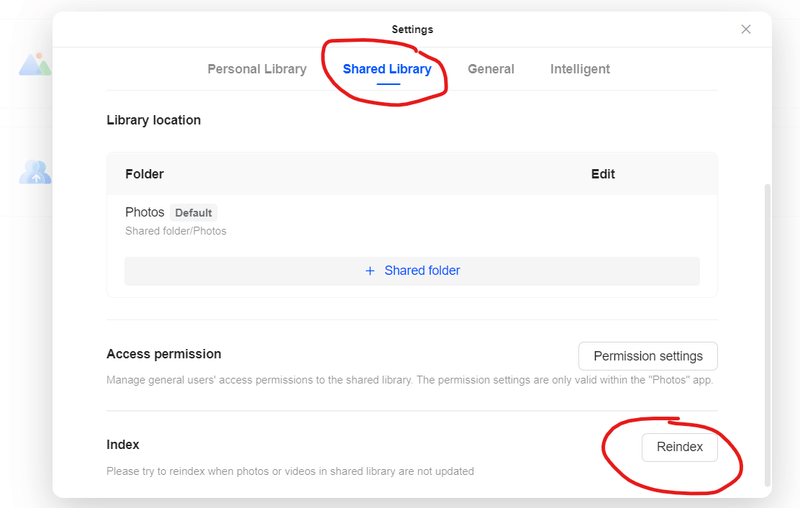Viewport: 800px width, 508px height.
Task: Open Permission settings
Action: pyautogui.click(x=648, y=356)
